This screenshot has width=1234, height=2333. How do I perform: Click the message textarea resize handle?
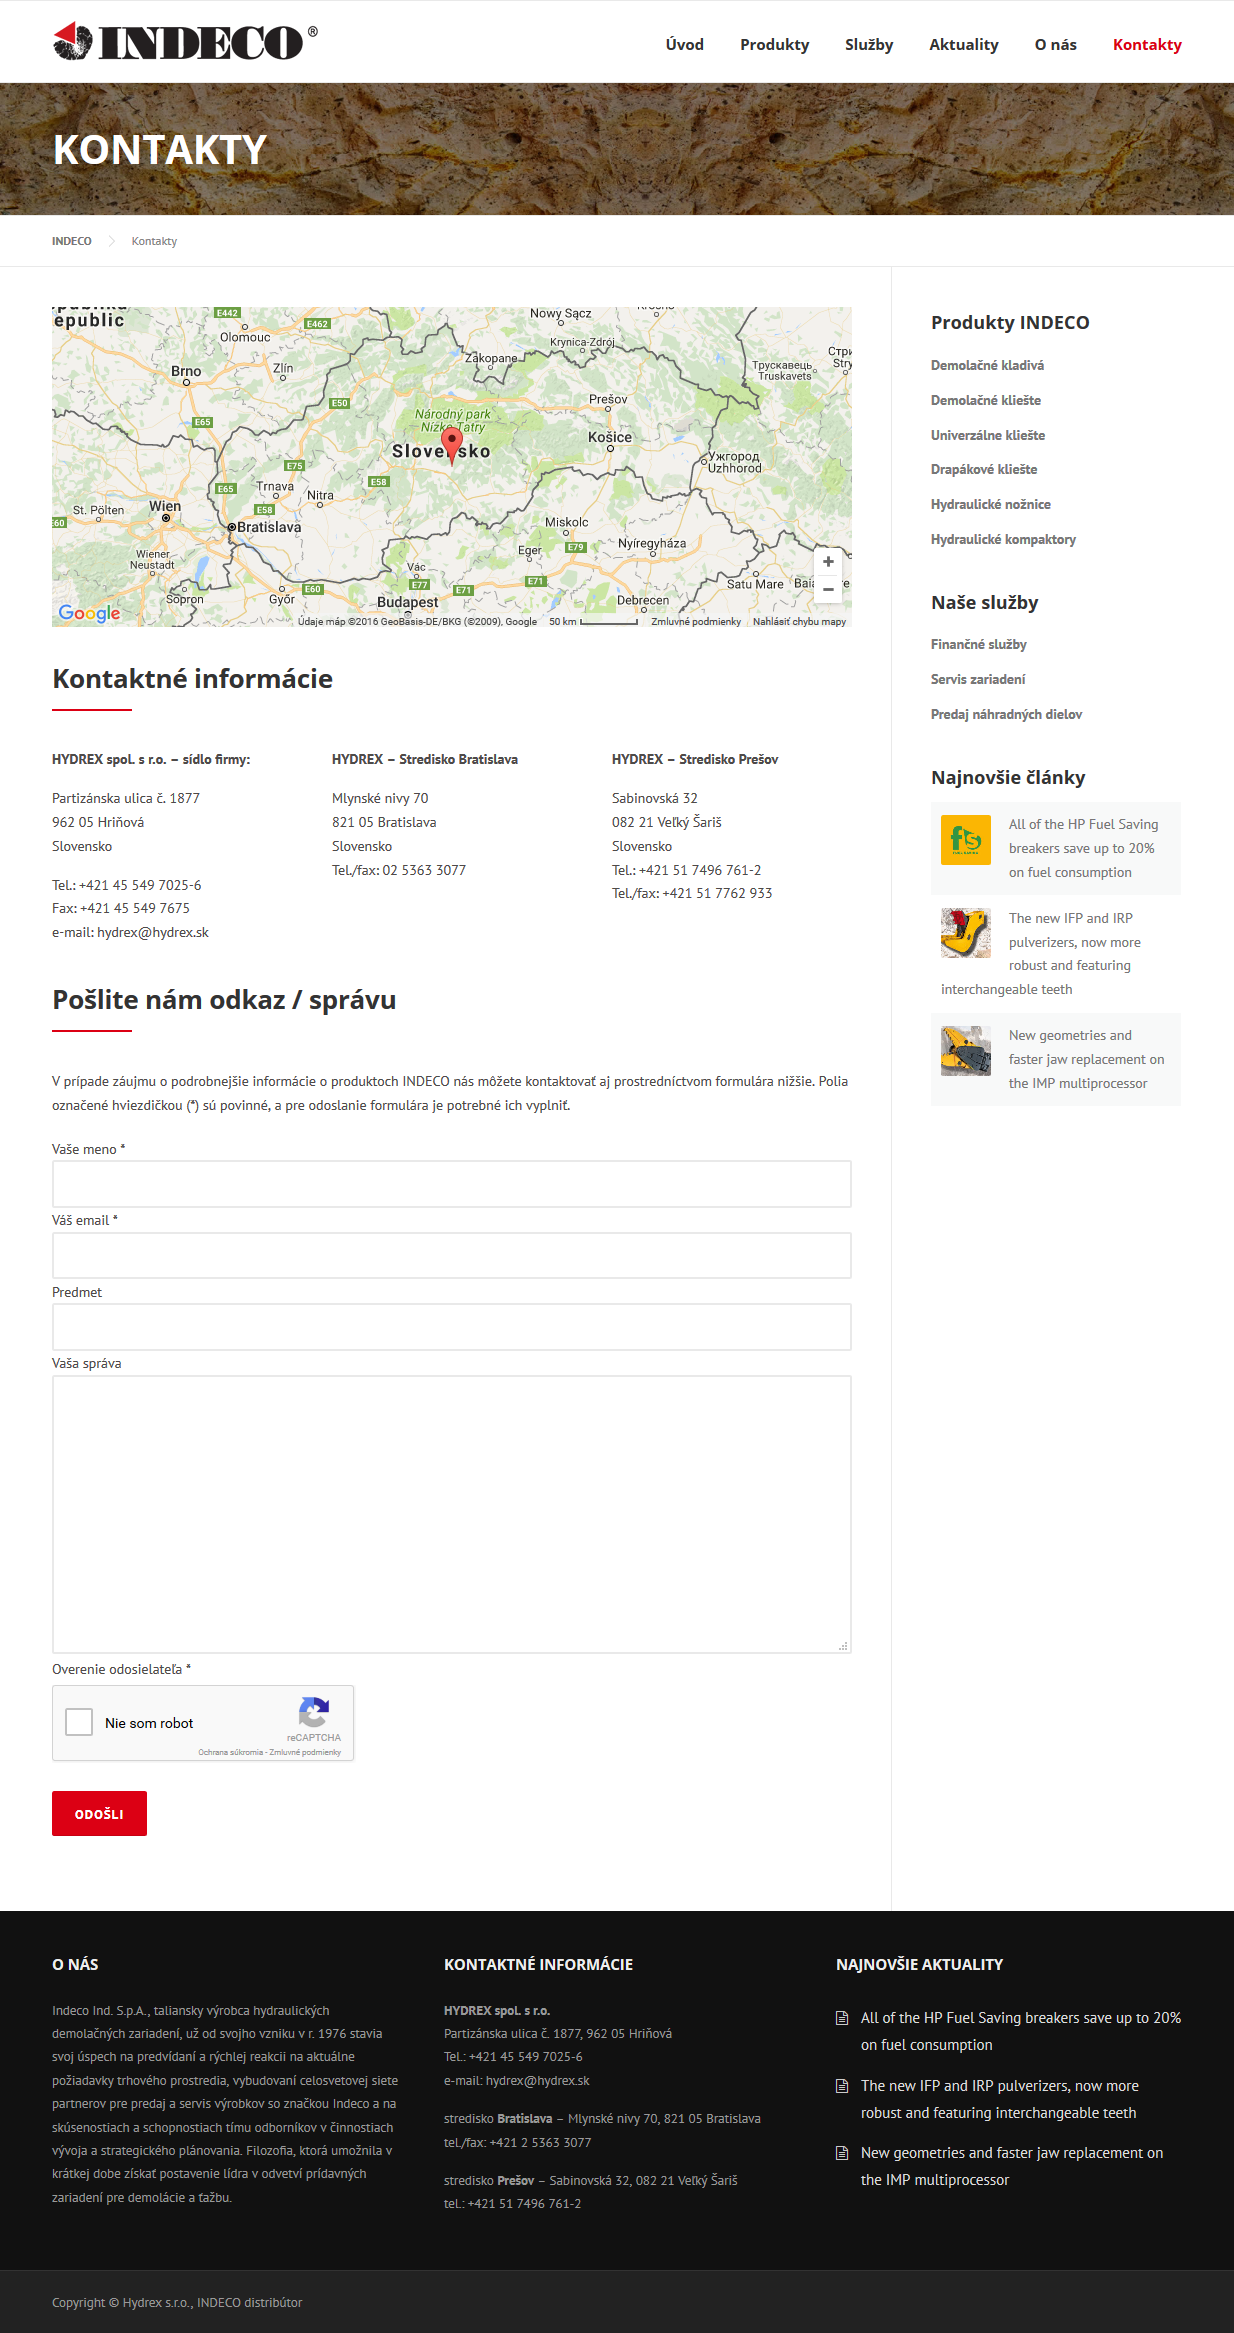point(843,1645)
